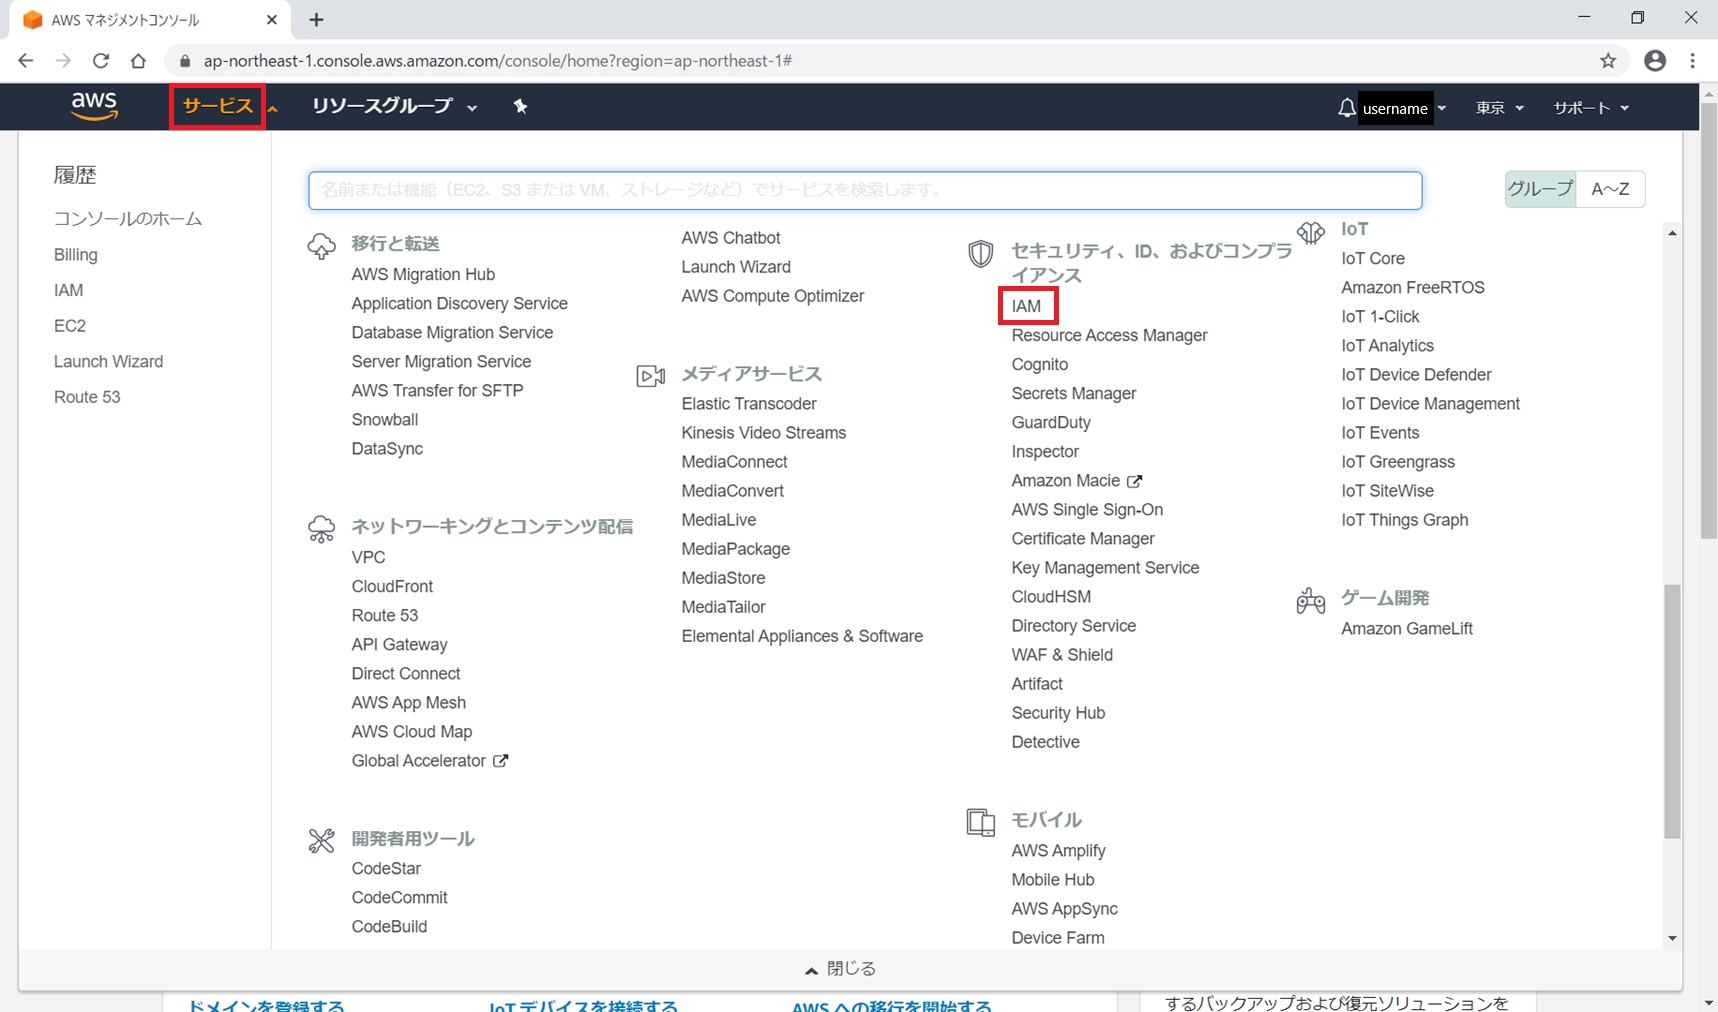Expand the リソースグループ dropdown
The height and width of the screenshot is (1012, 1718).
tap(394, 106)
